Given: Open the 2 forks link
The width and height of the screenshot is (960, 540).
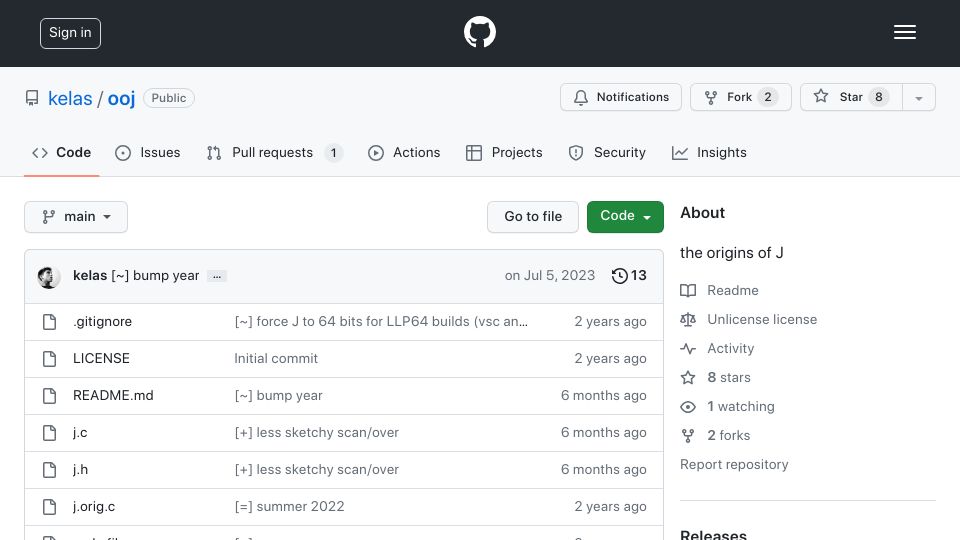Looking at the screenshot, I should coord(729,435).
